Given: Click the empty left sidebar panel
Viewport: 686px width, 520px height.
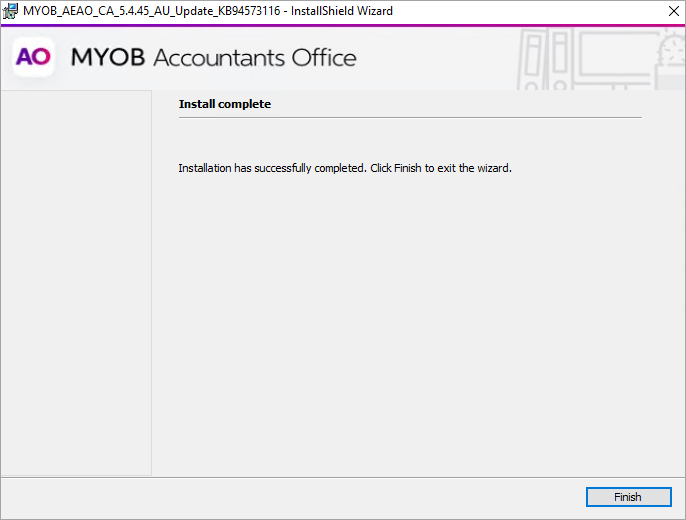Looking at the screenshot, I should [76, 282].
